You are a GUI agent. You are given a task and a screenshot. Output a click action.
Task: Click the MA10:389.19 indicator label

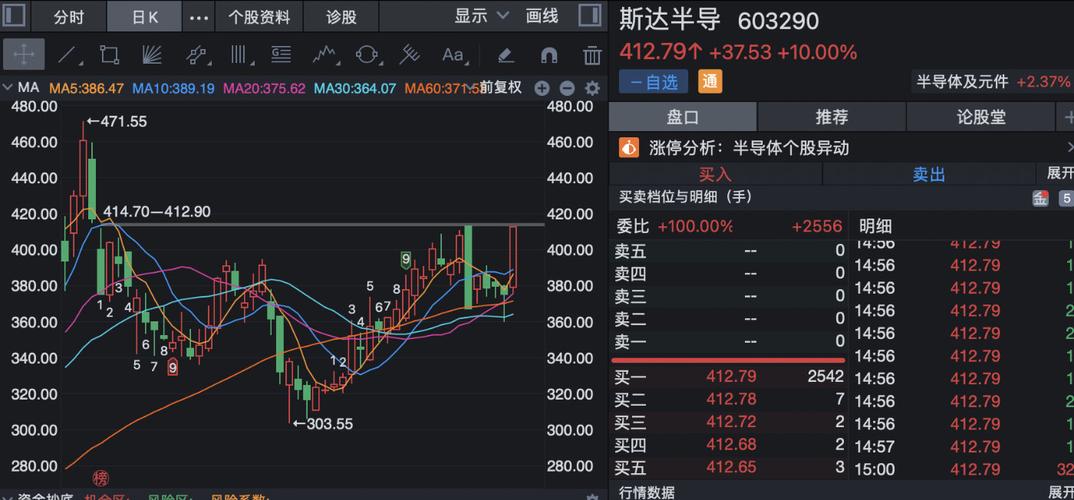(x=173, y=88)
